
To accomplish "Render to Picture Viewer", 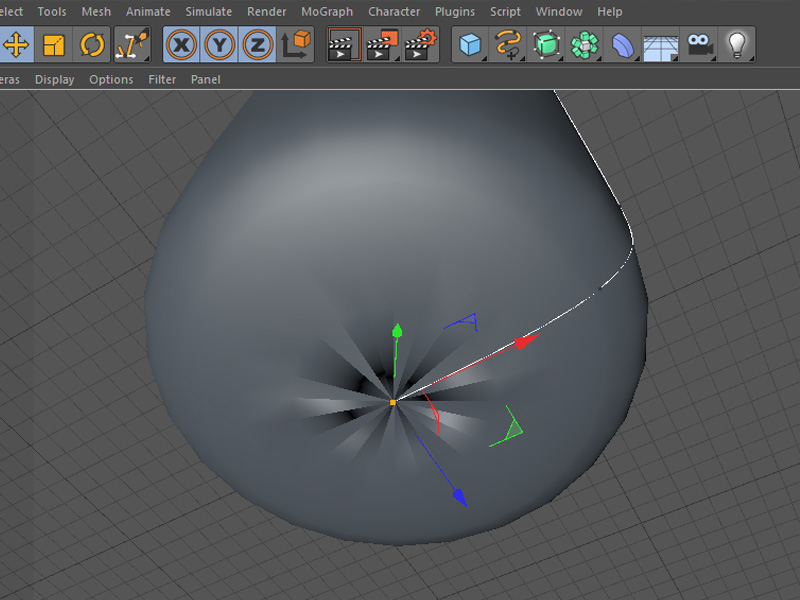I will [382, 45].
